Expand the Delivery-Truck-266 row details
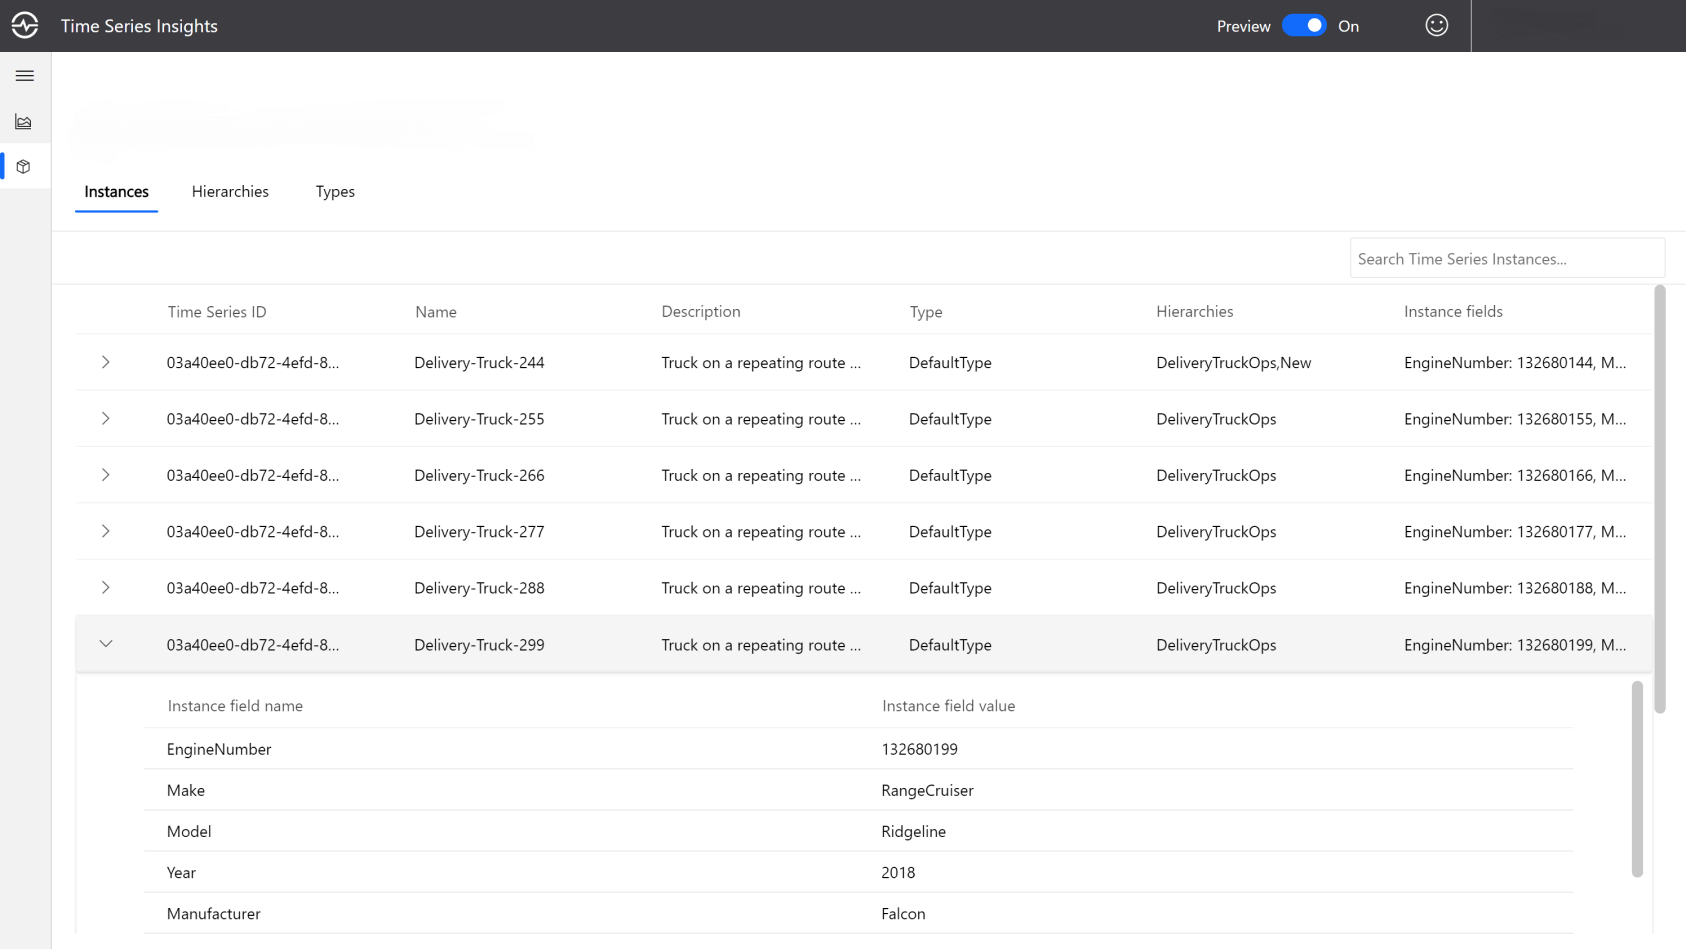This screenshot has width=1686, height=950. coord(105,475)
